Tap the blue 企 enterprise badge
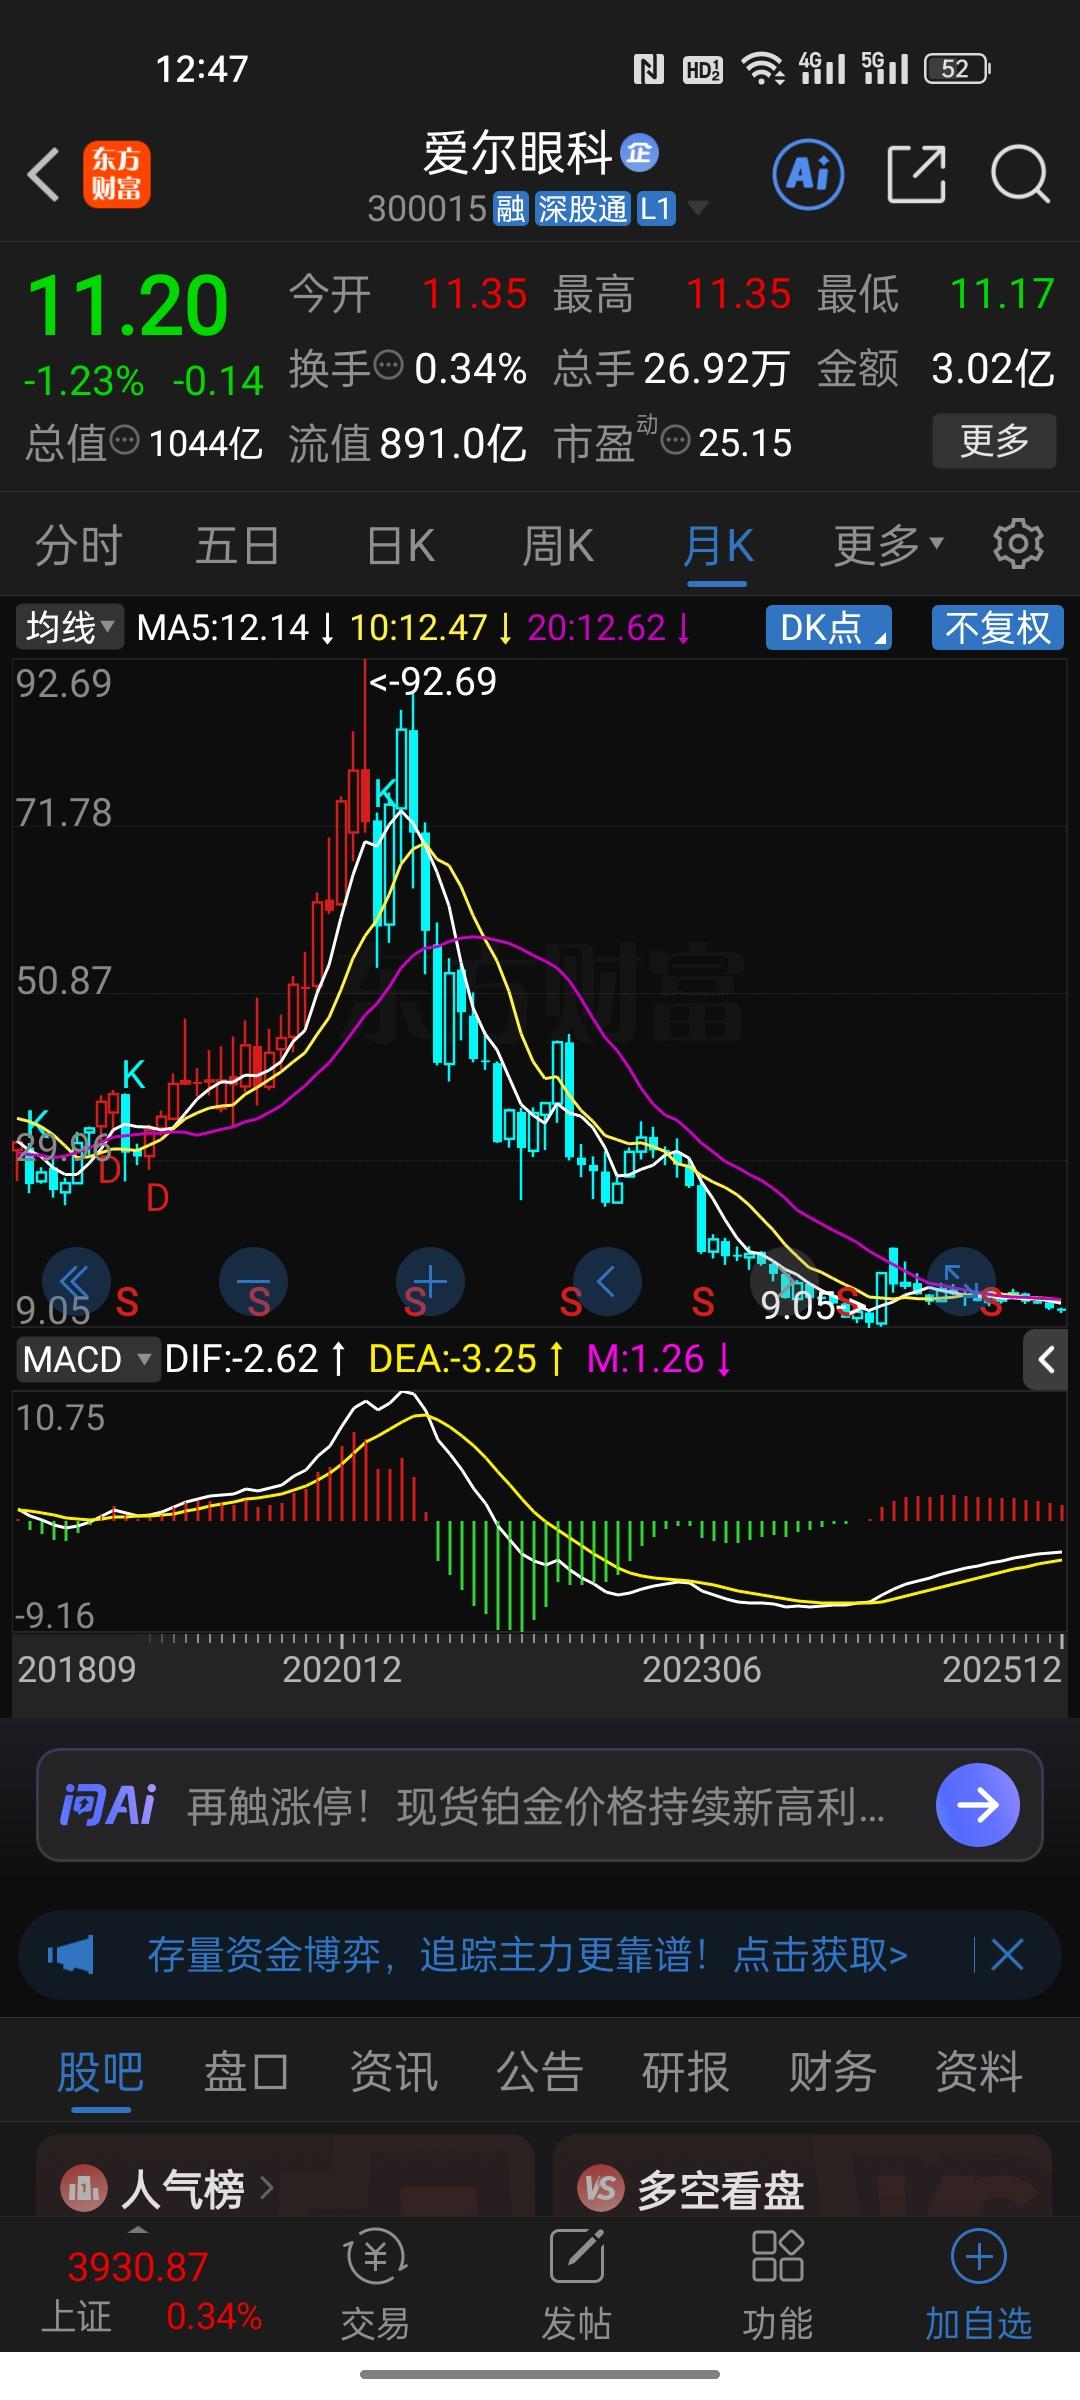Viewport: 1080px width, 2400px height. pos(640,153)
